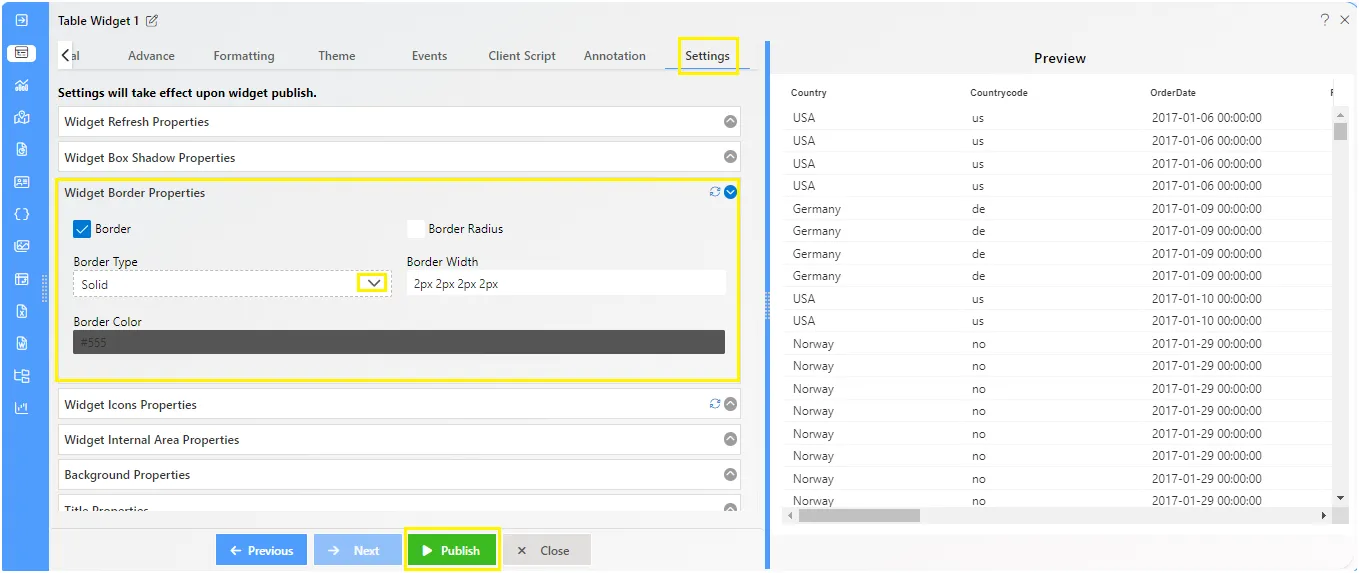Image resolution: width=1359 pixels, height=573 pixels.
Task: Click the reset icon in Widget Border Properties
Action: pyautogui.click(x=715, y=192)
